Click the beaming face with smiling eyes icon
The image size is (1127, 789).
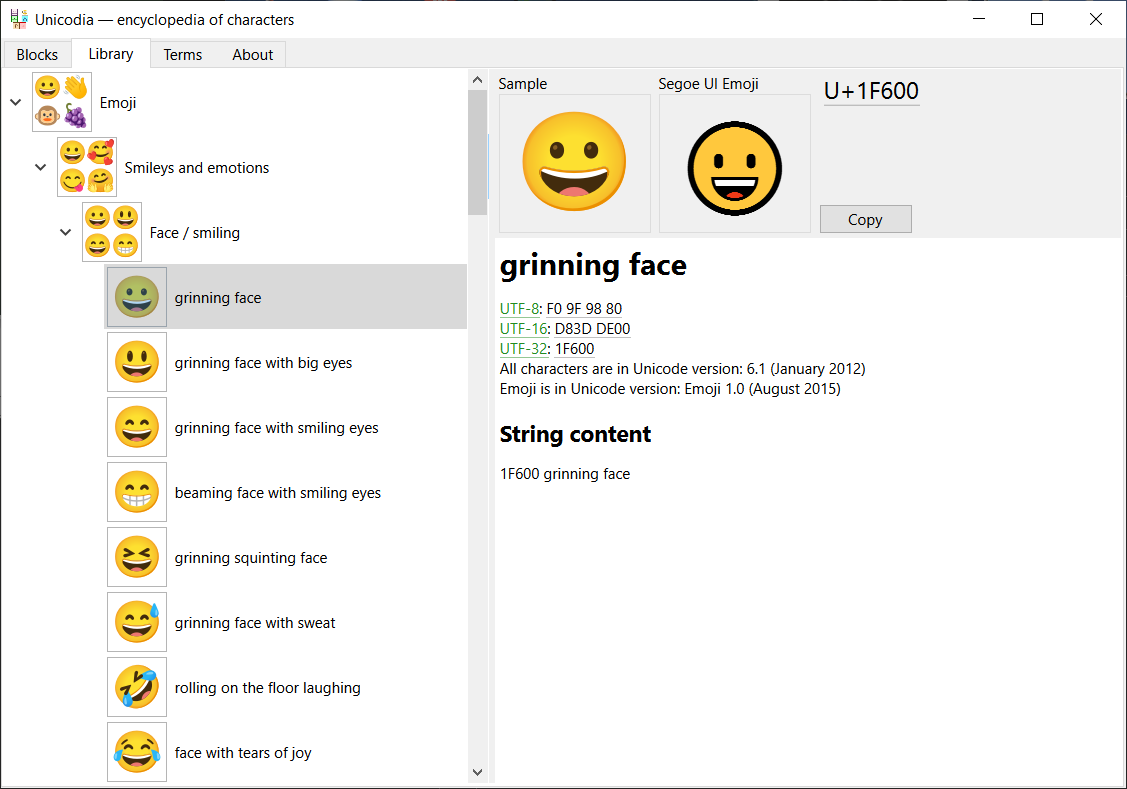tap(137, 493)
